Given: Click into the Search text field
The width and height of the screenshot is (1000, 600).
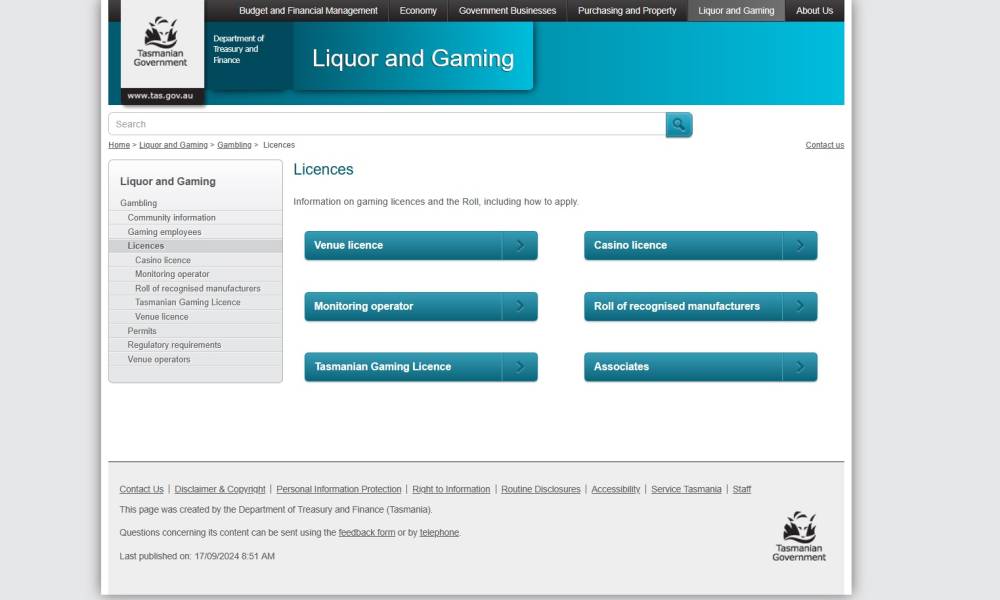Looking at the screenshot, I should [x=386, y=125].
